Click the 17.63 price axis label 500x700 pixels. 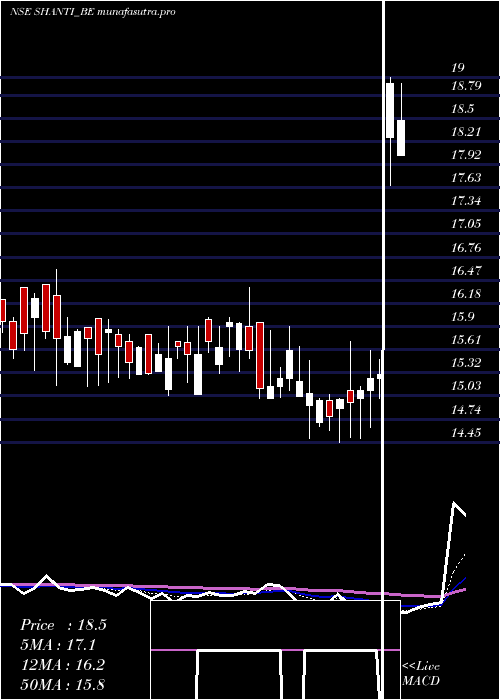[x=466, y=178]
